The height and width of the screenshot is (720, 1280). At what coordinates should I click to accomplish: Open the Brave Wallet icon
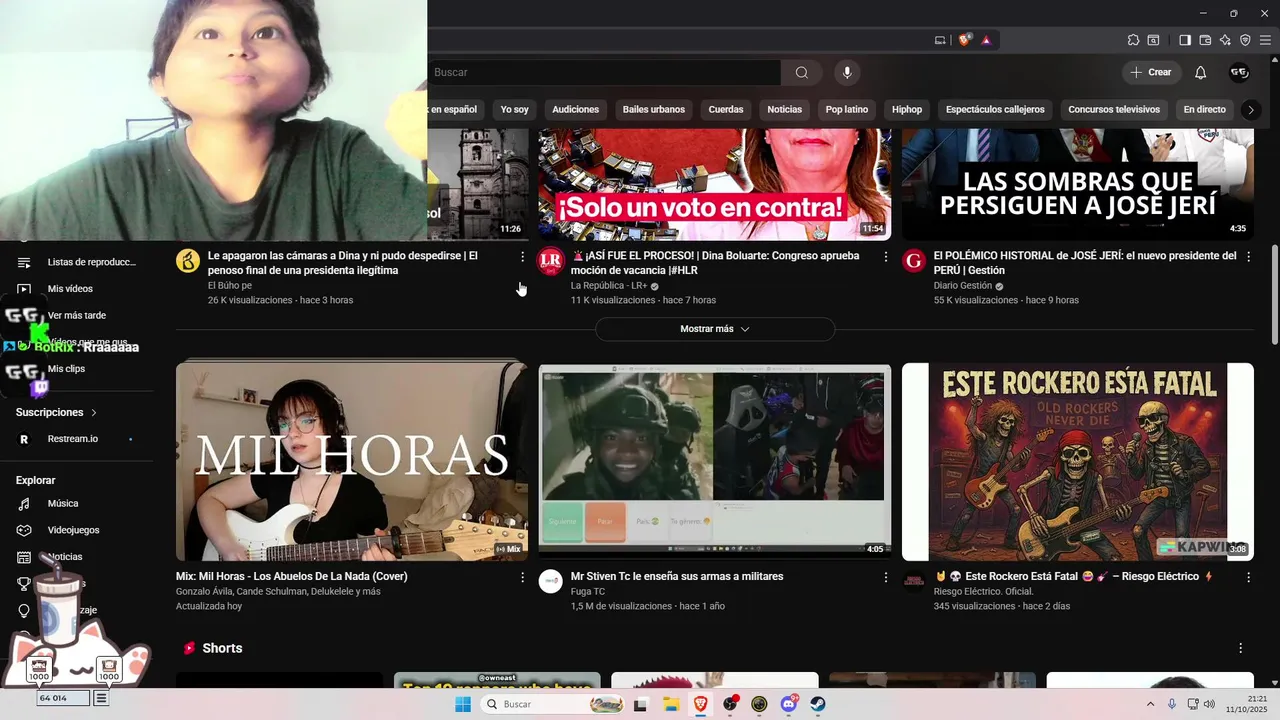pos(1205,40)
